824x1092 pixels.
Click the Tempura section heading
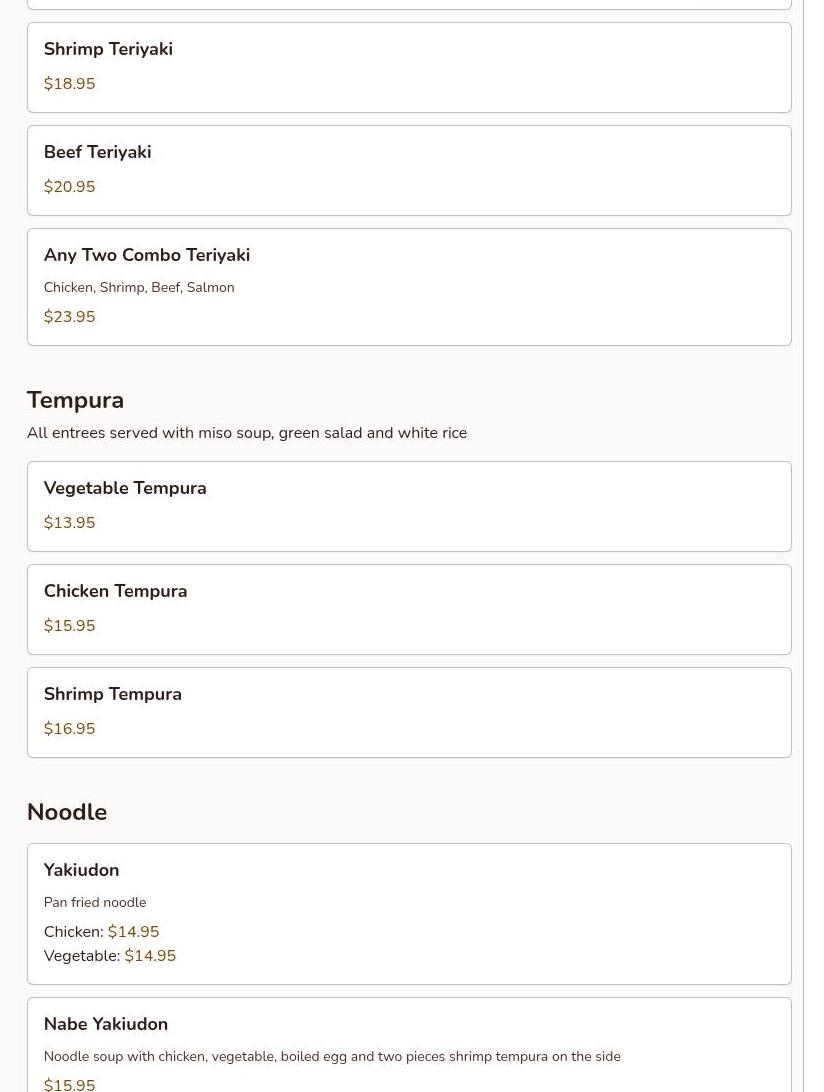click(75, 400)
